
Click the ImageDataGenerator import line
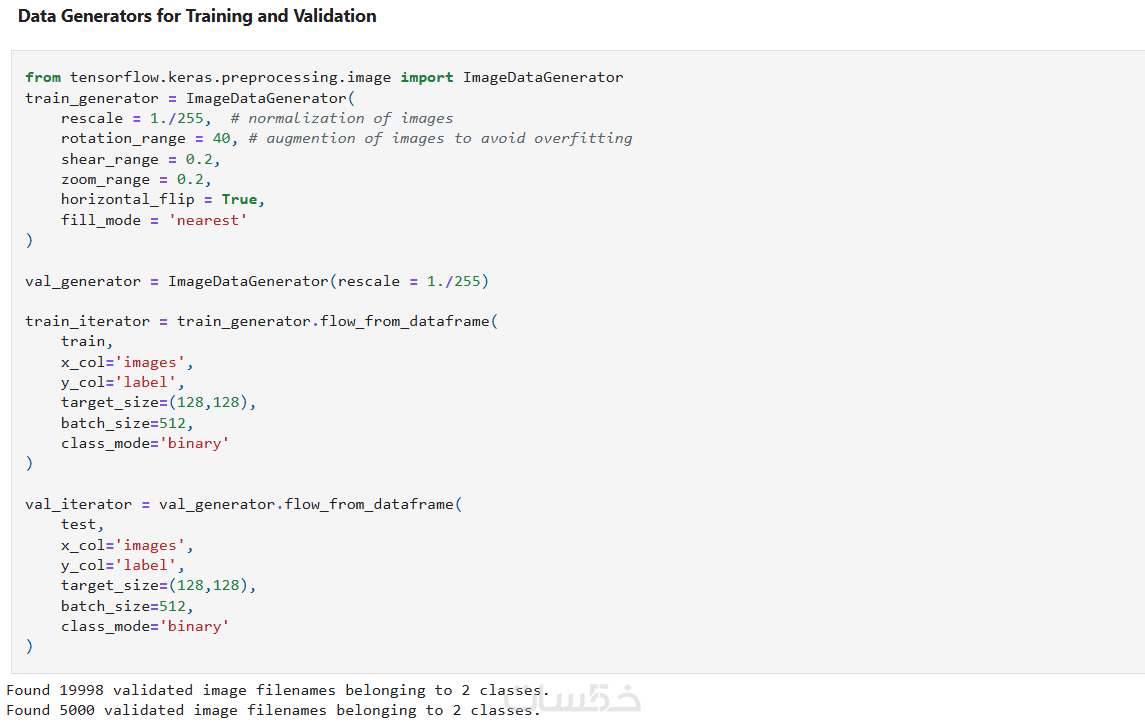pyautogui.click(x=324, y=77)
